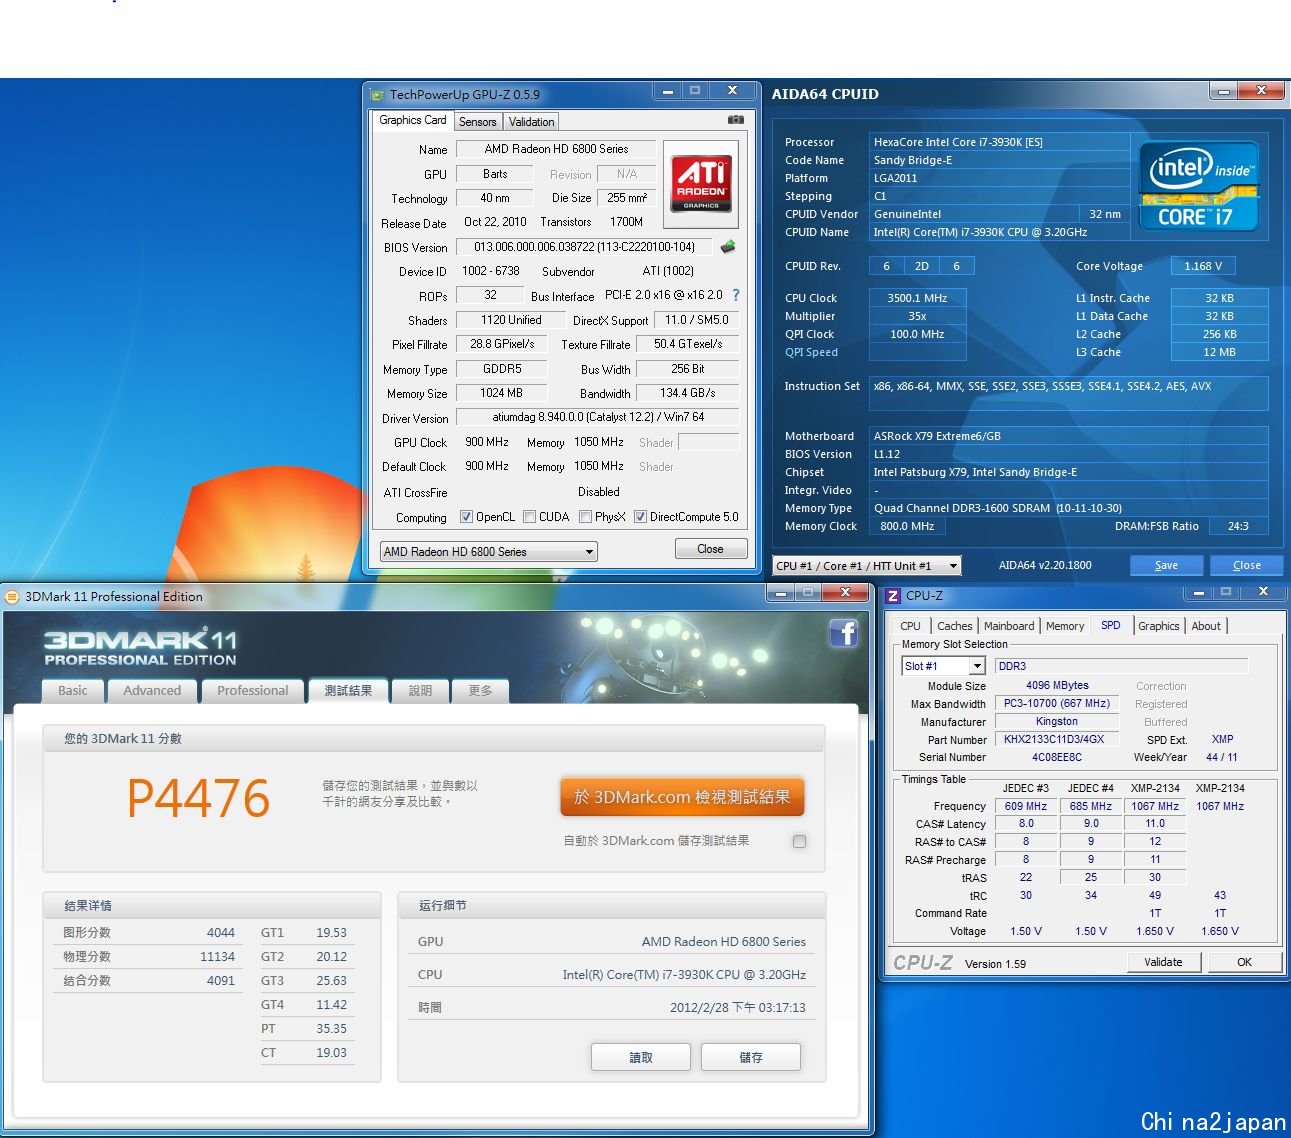1291x1138 pixels.
Task: Open the CPU #1 / Core #1 dropdown in AIDA64
Action: 866,566
